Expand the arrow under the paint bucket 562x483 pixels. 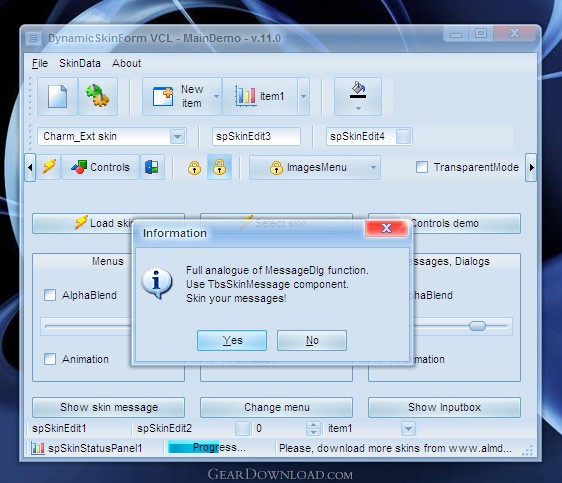coord(358,108)
